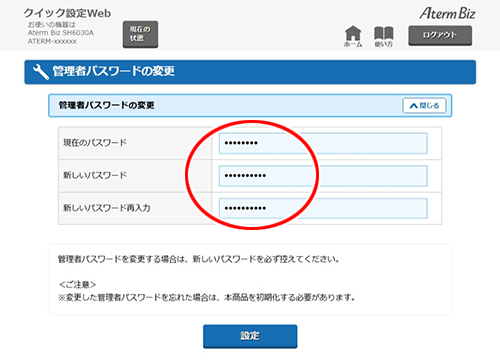Open the ホーム home icon
This screenshot has height=363, width=500.
[x=353, y=36]
